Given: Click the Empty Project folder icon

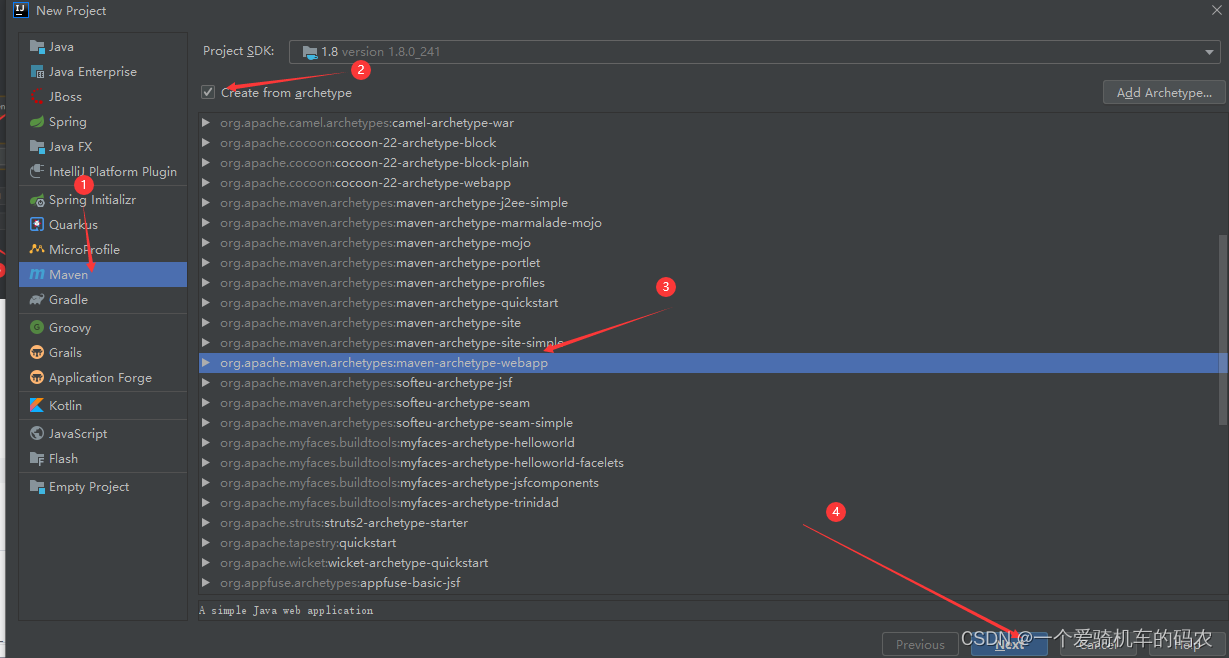Looking at the screenshot, I should [x=37, y=487].
